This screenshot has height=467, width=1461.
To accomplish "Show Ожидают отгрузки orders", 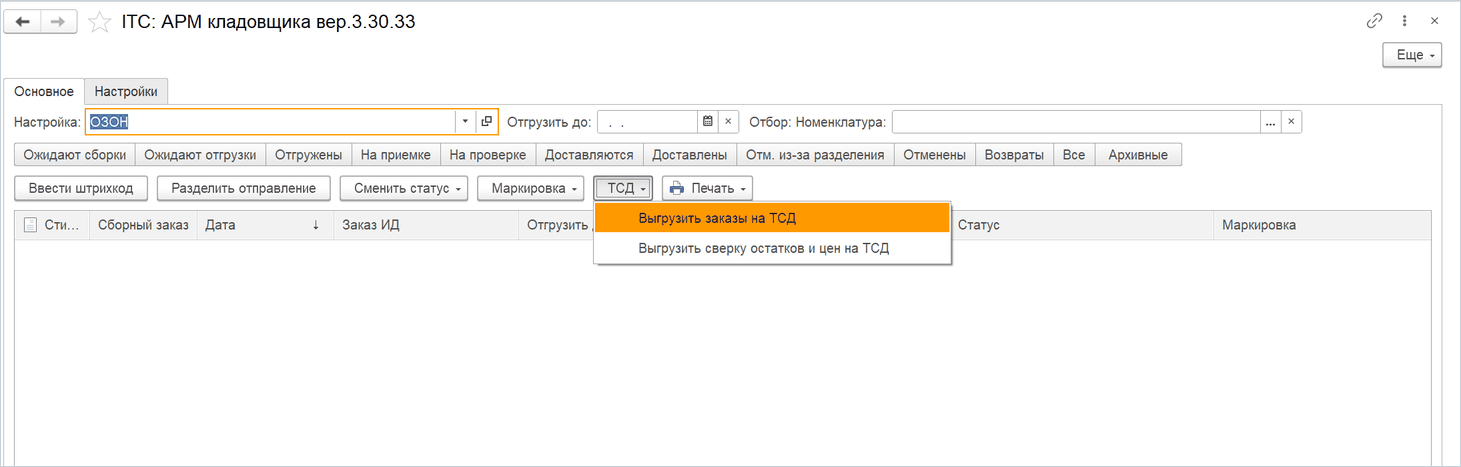I will 201,155.
